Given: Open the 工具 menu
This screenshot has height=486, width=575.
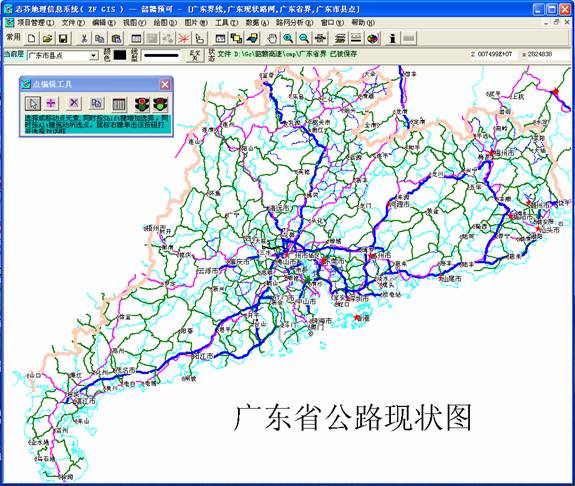Looking at the screenshot, I should pos(226,23).
